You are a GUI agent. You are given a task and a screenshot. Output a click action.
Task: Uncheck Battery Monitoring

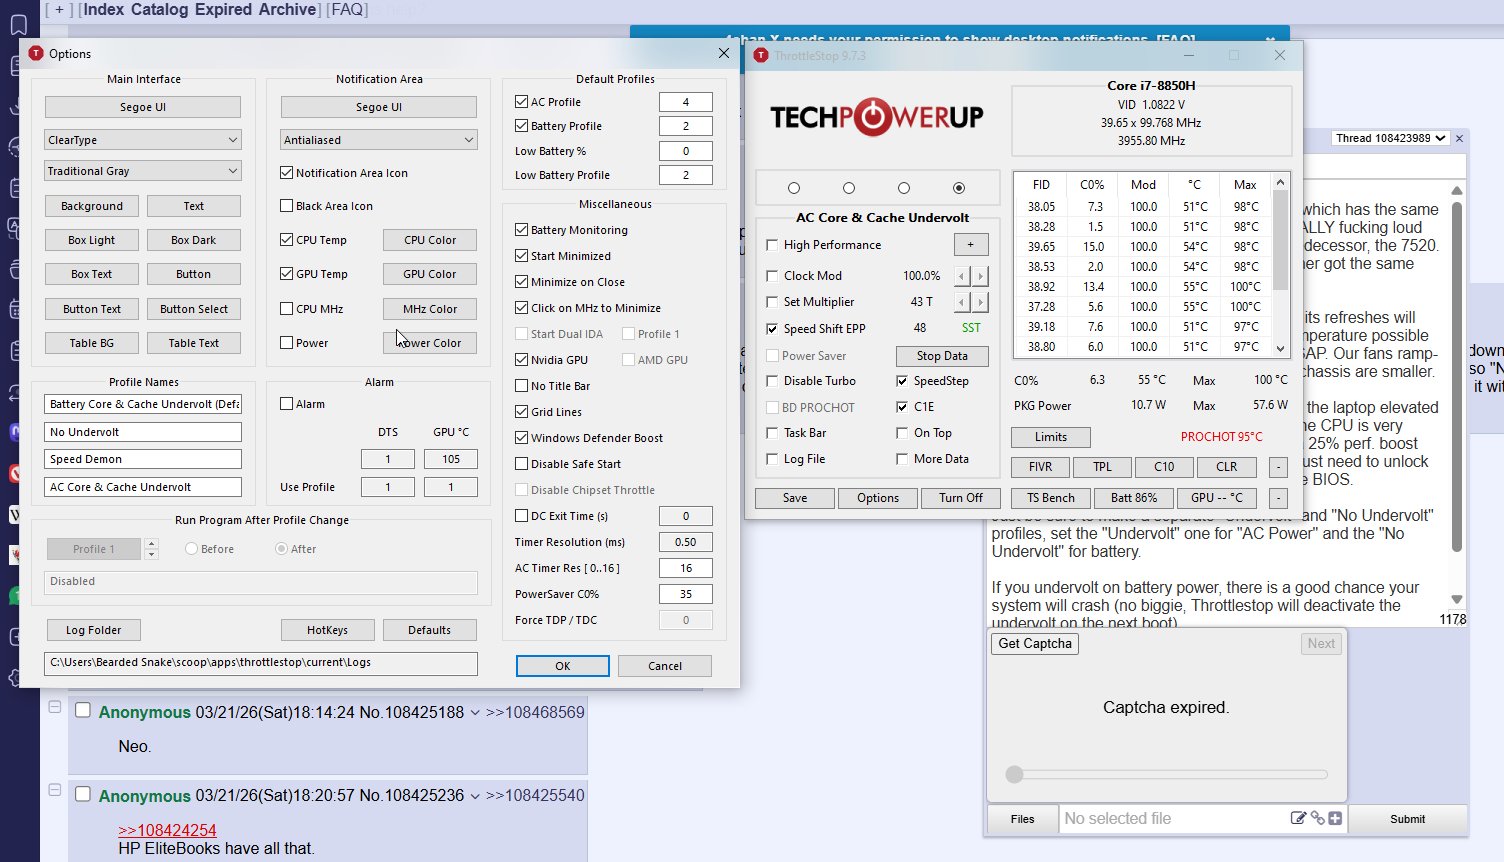[521, 230]
